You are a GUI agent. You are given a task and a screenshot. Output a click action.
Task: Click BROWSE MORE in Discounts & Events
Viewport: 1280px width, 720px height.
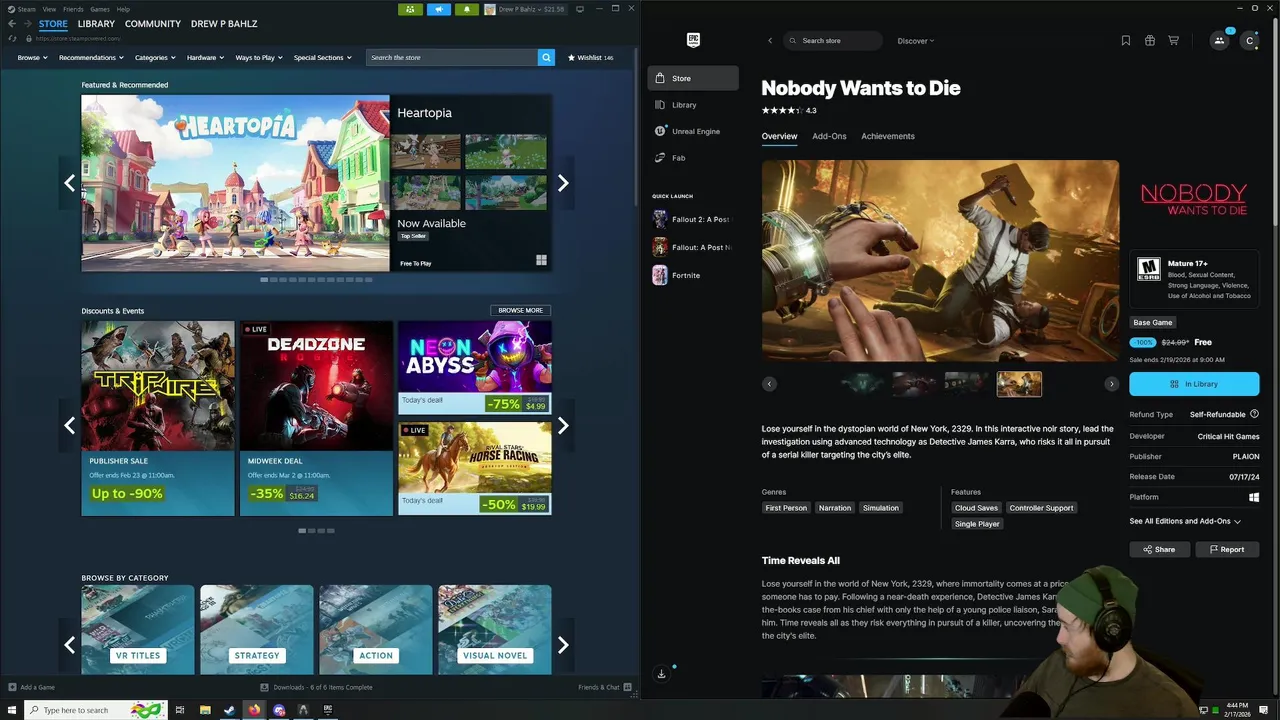tap(520, 310)
